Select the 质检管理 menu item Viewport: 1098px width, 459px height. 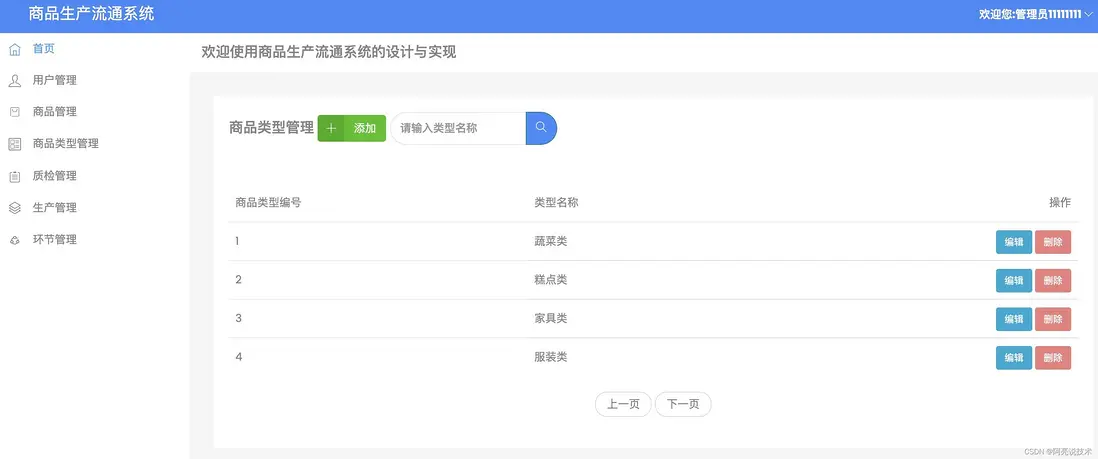click(54, 176)
